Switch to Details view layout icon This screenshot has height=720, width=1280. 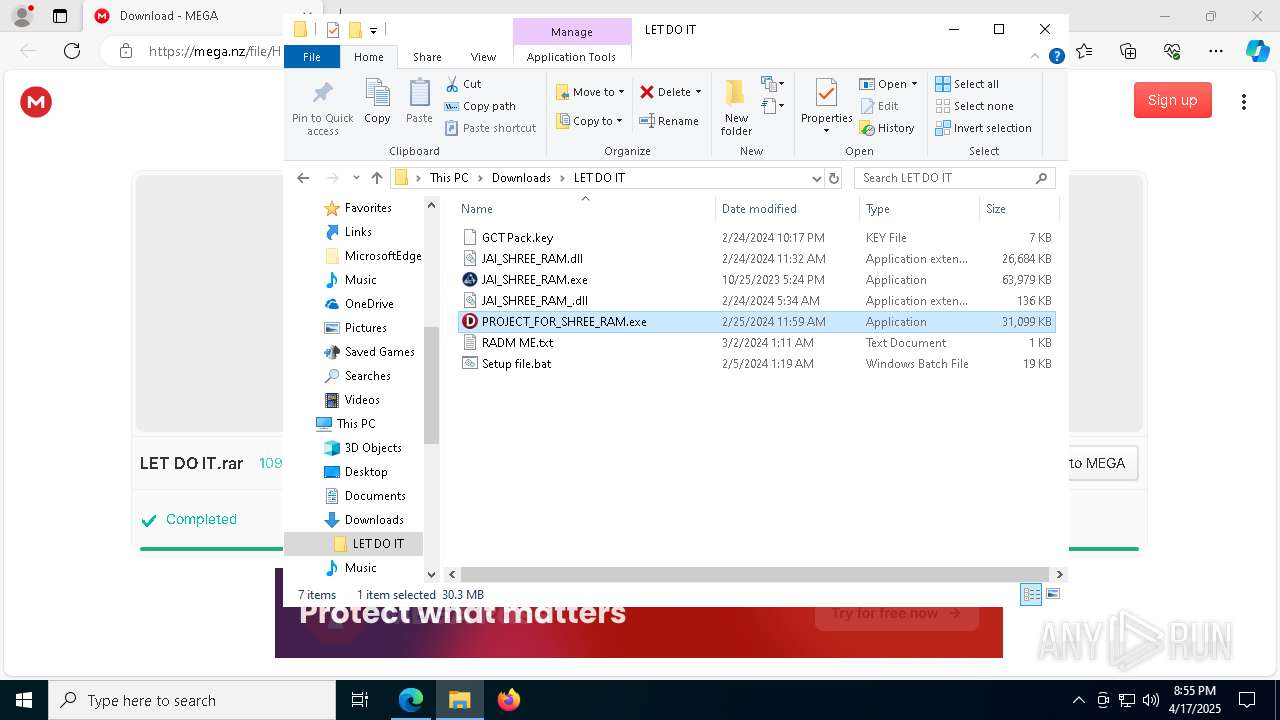(x=1031, y=594)
